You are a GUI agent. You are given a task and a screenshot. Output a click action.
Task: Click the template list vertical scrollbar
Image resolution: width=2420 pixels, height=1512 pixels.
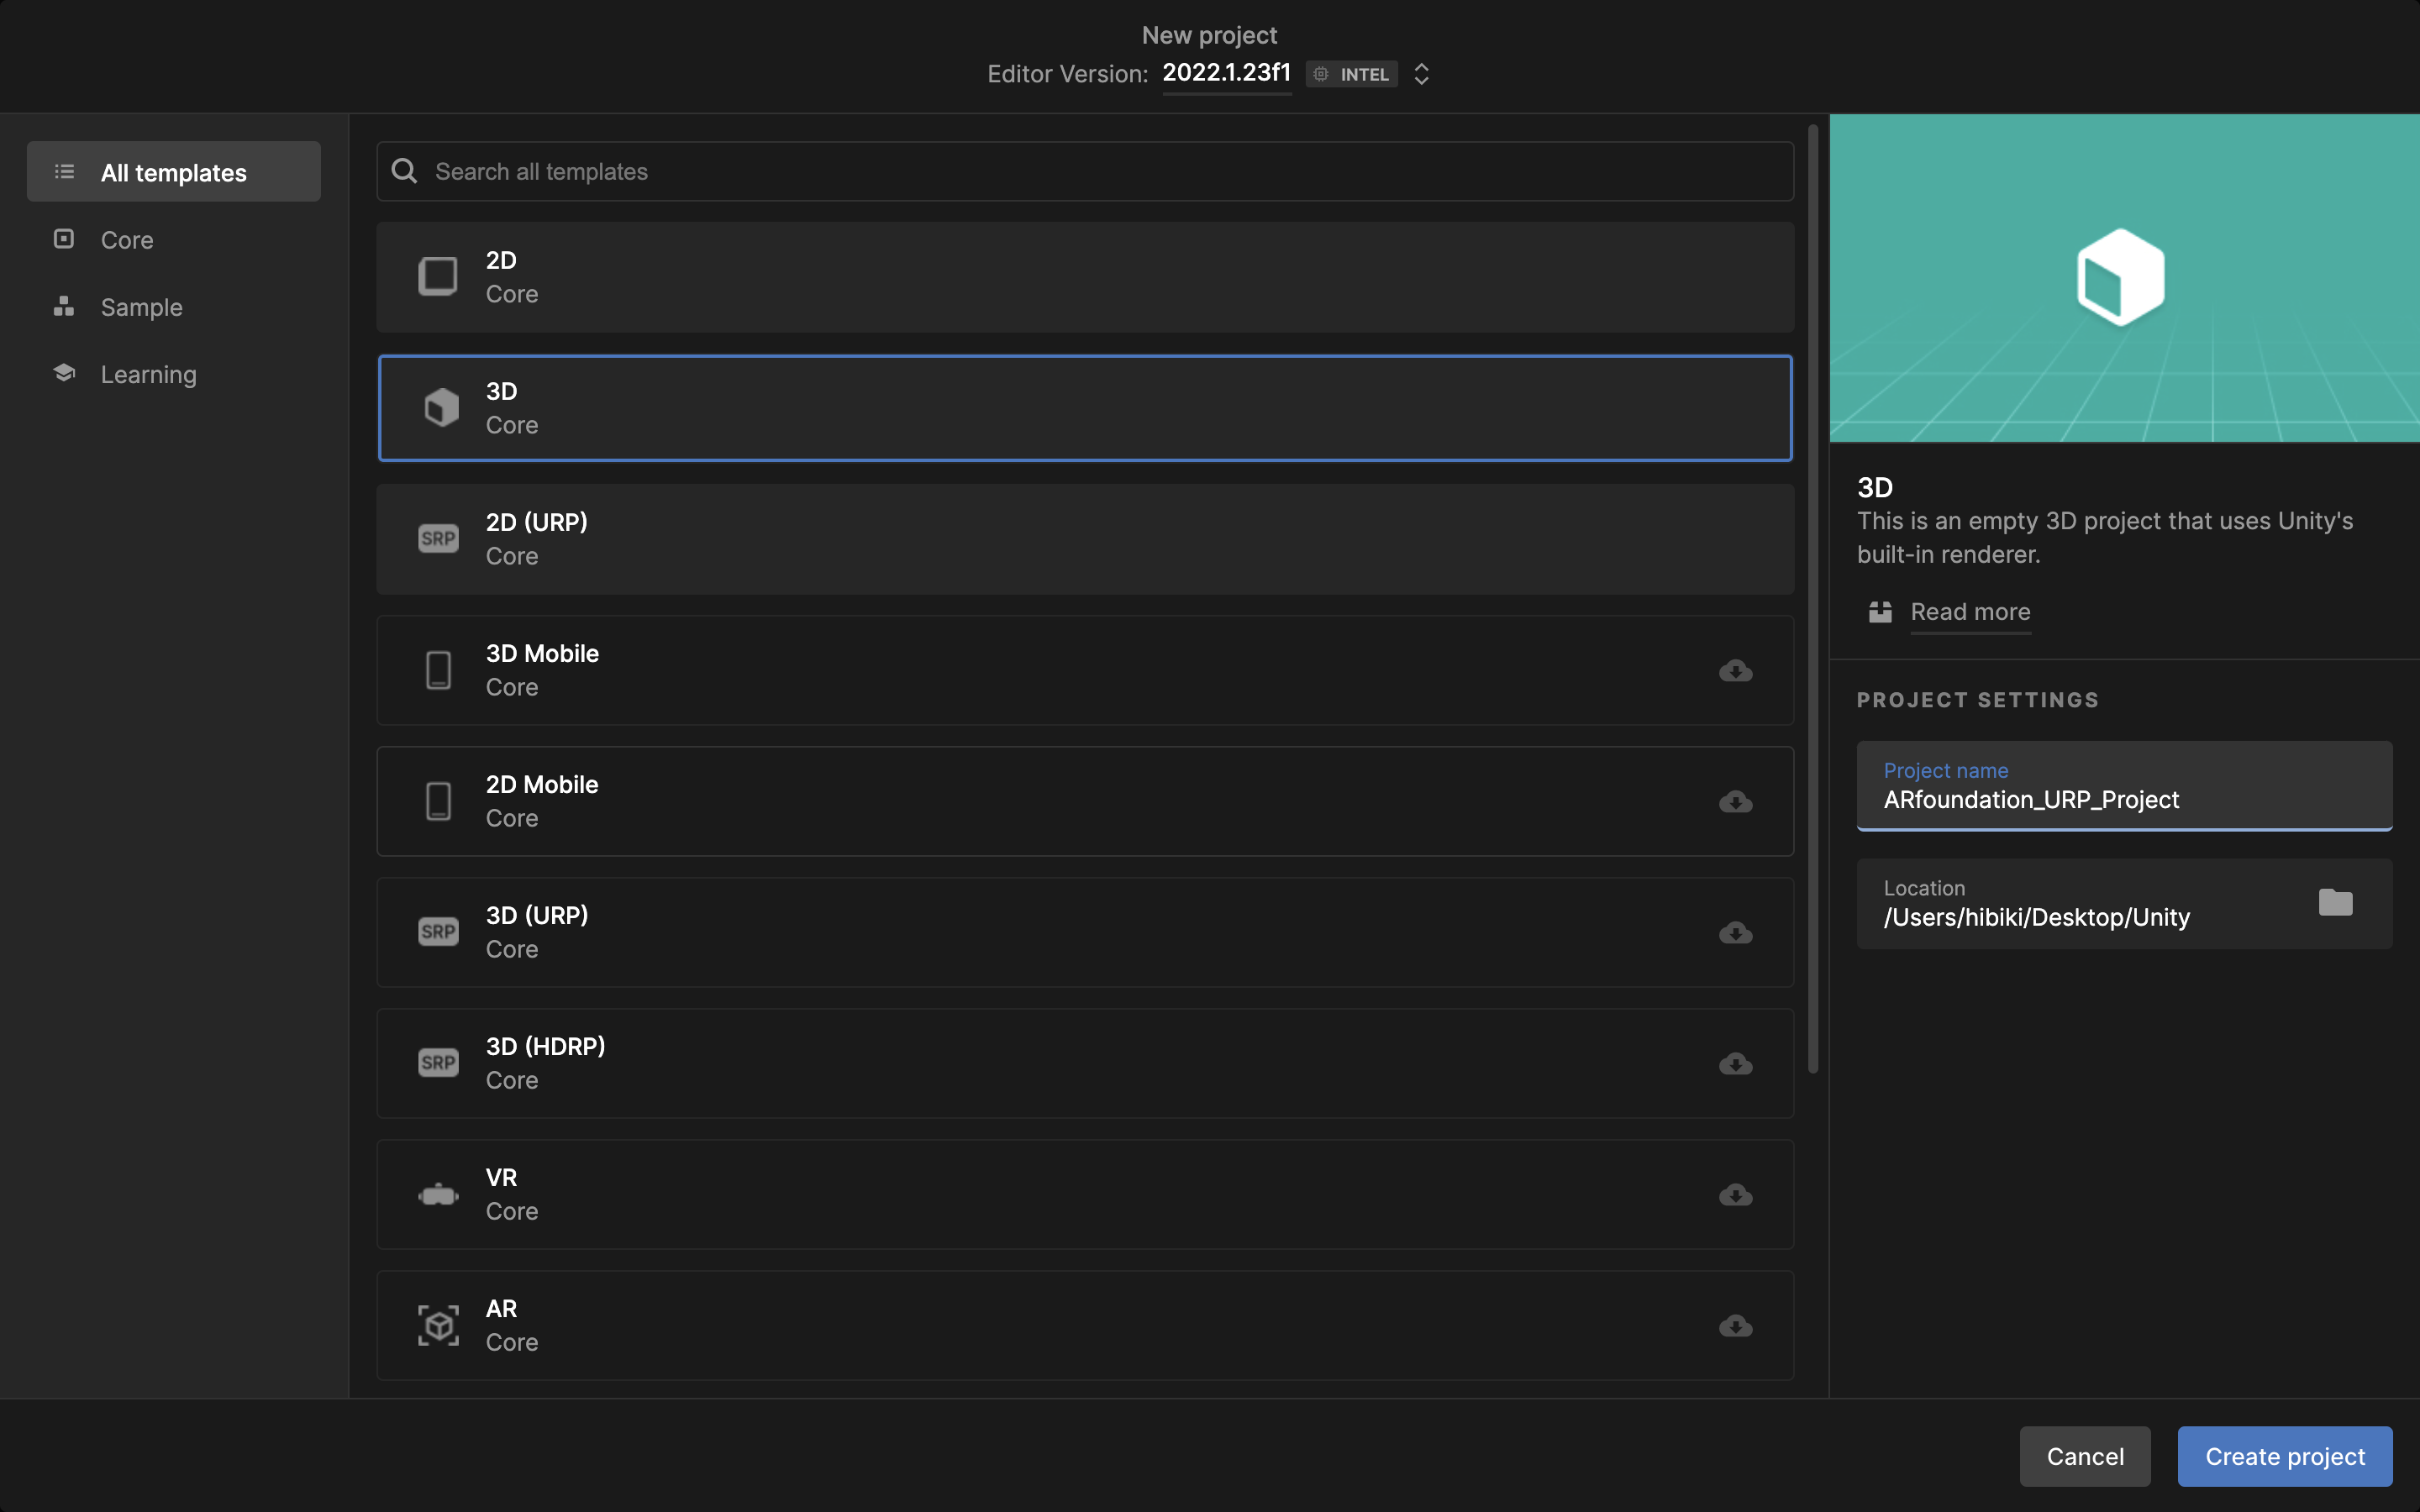(x=1812, y=600)
